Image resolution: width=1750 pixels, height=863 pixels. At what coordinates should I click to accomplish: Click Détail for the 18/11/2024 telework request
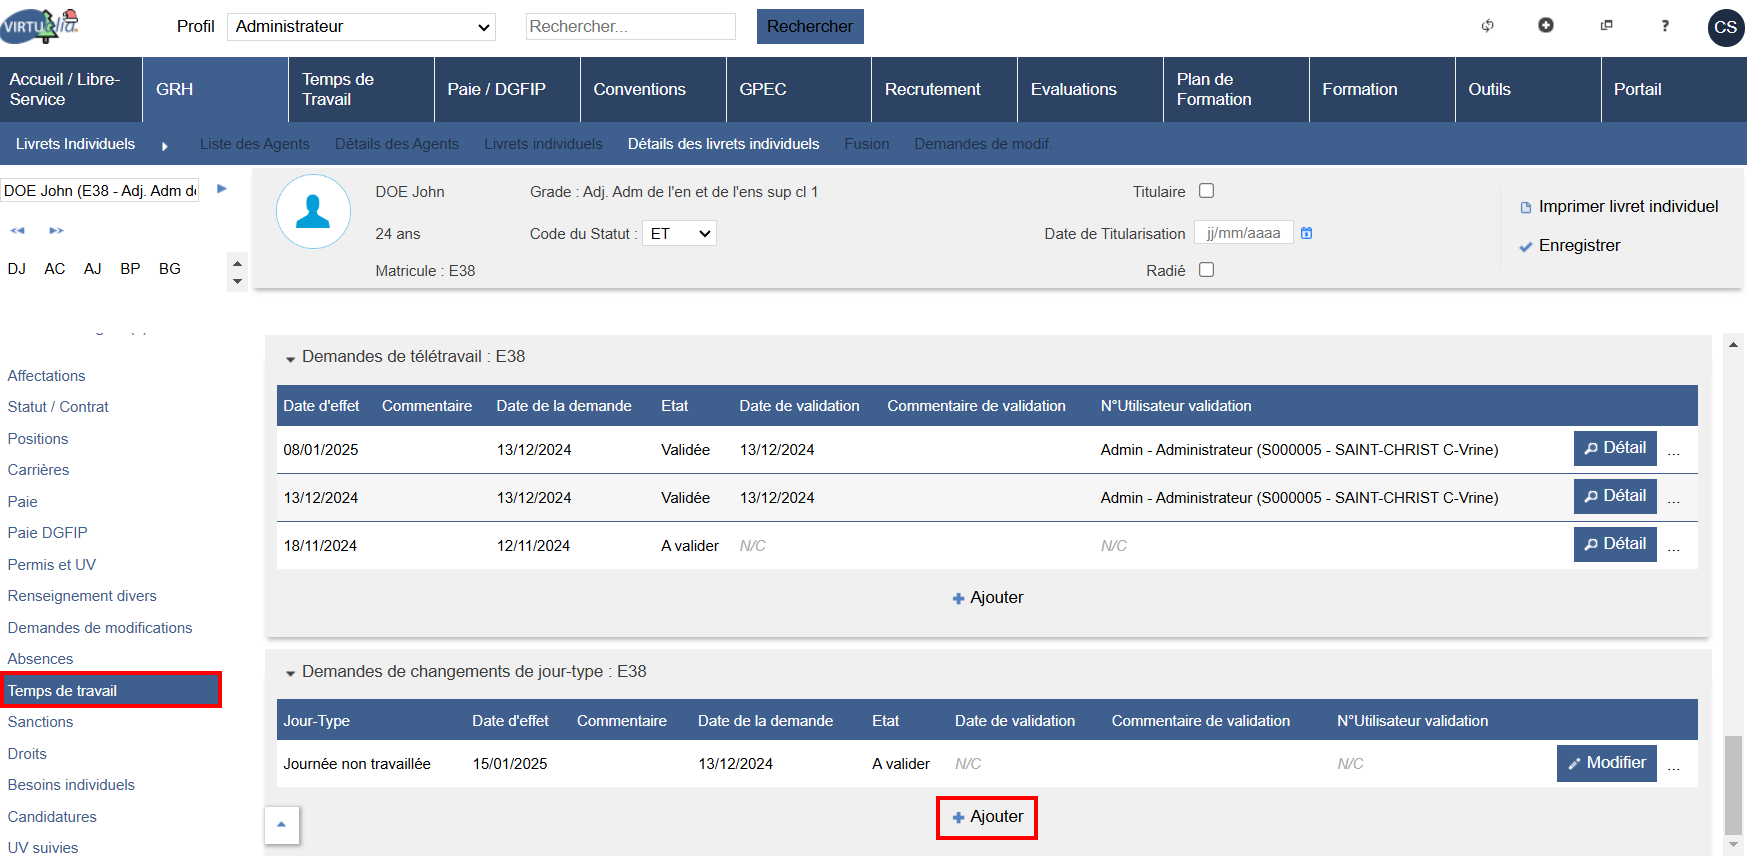click(x=1614, y=545)
